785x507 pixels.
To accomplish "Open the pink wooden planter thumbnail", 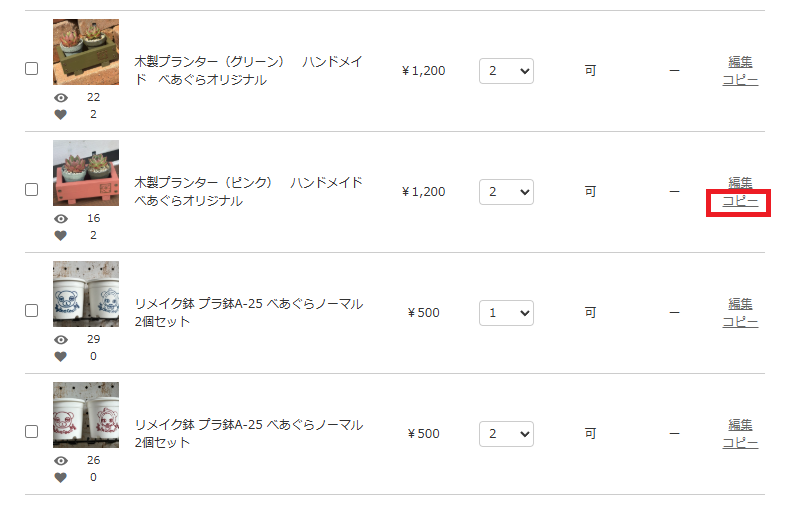I will point(86,173).
